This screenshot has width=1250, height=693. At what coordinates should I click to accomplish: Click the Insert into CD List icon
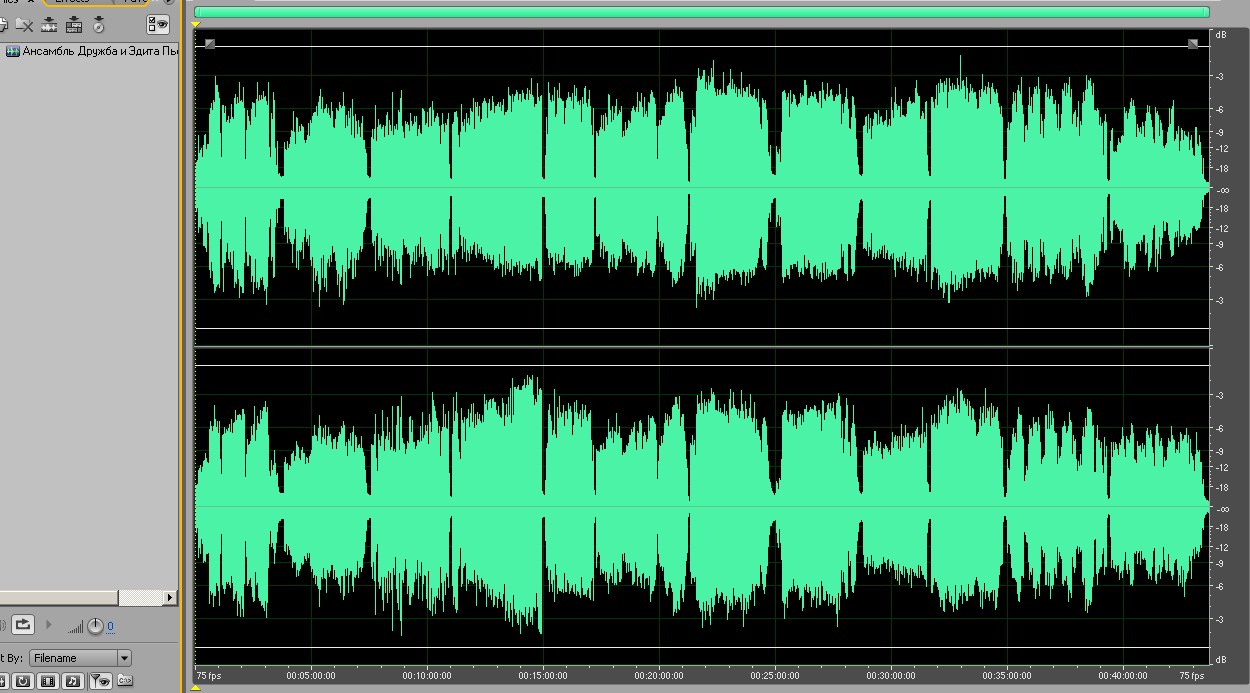[x=99, y=24]
